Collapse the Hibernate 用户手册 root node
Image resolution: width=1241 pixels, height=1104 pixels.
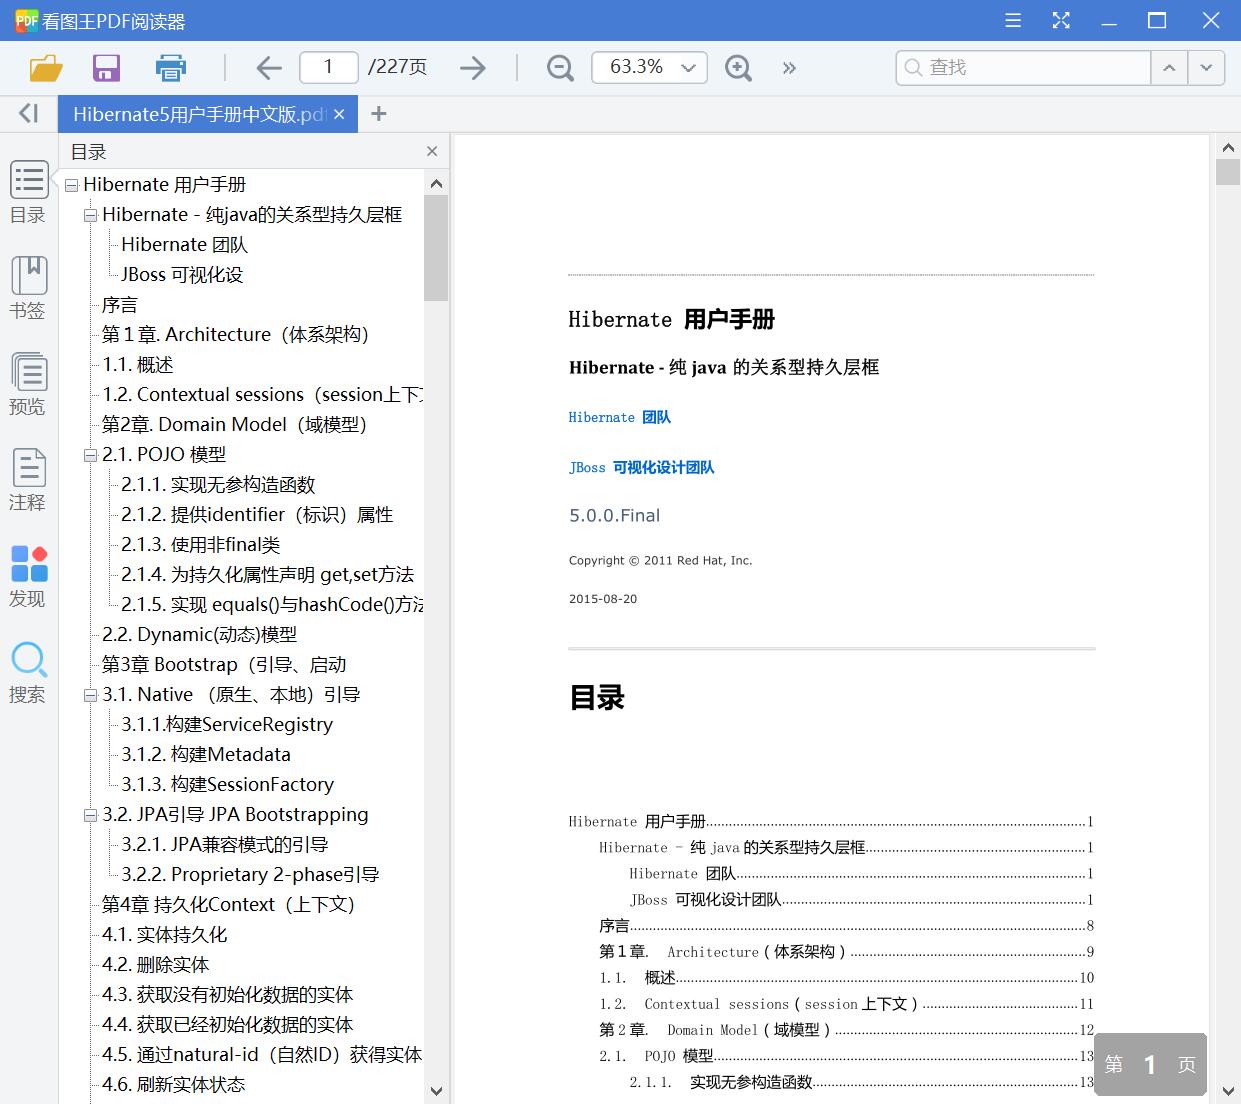click(71, 185)
